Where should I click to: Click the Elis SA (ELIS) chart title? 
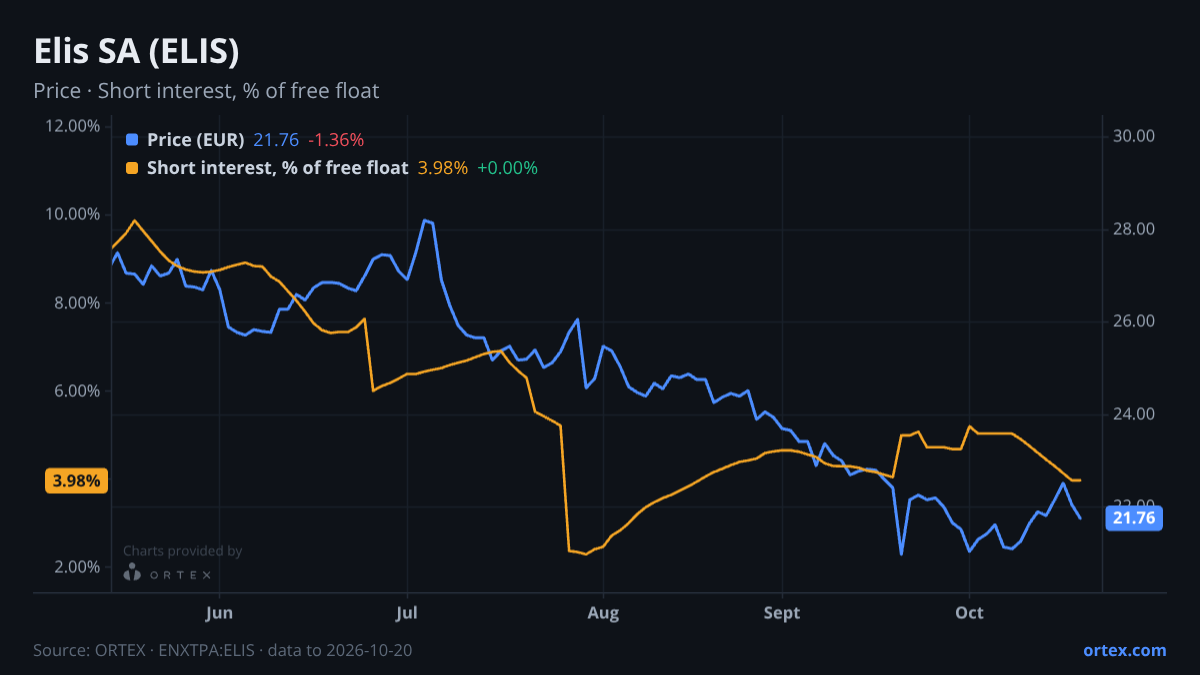136,51
